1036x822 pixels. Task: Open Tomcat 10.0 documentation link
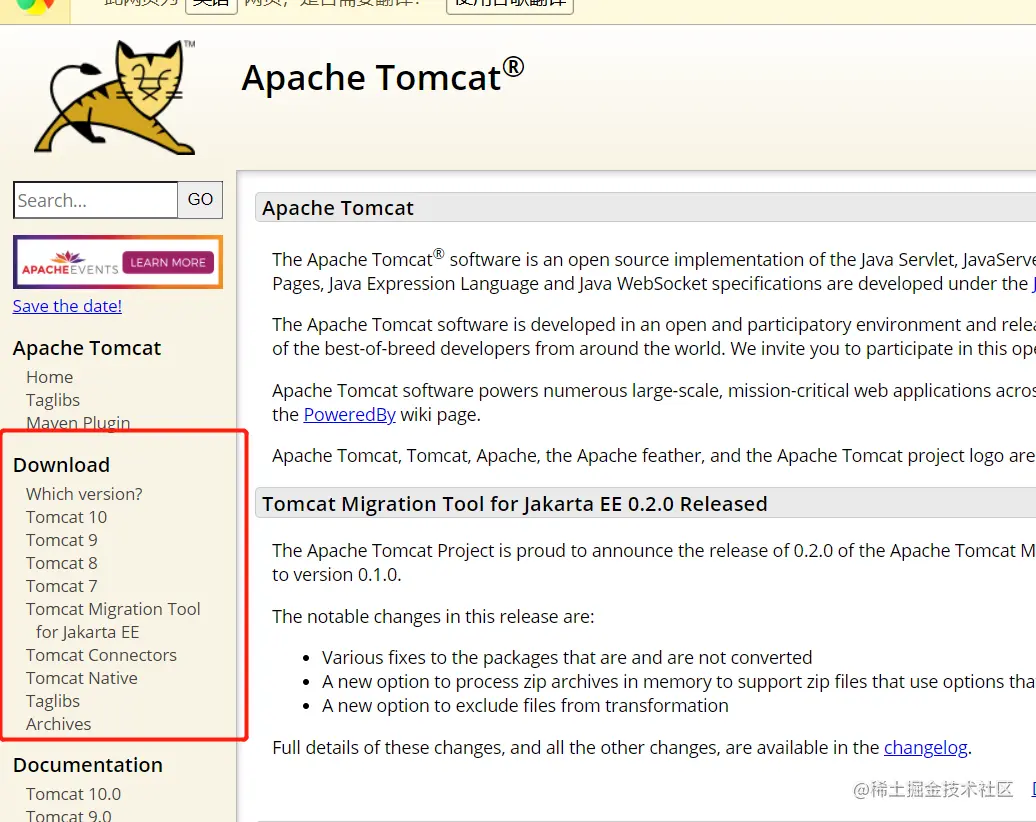(73, 794)
